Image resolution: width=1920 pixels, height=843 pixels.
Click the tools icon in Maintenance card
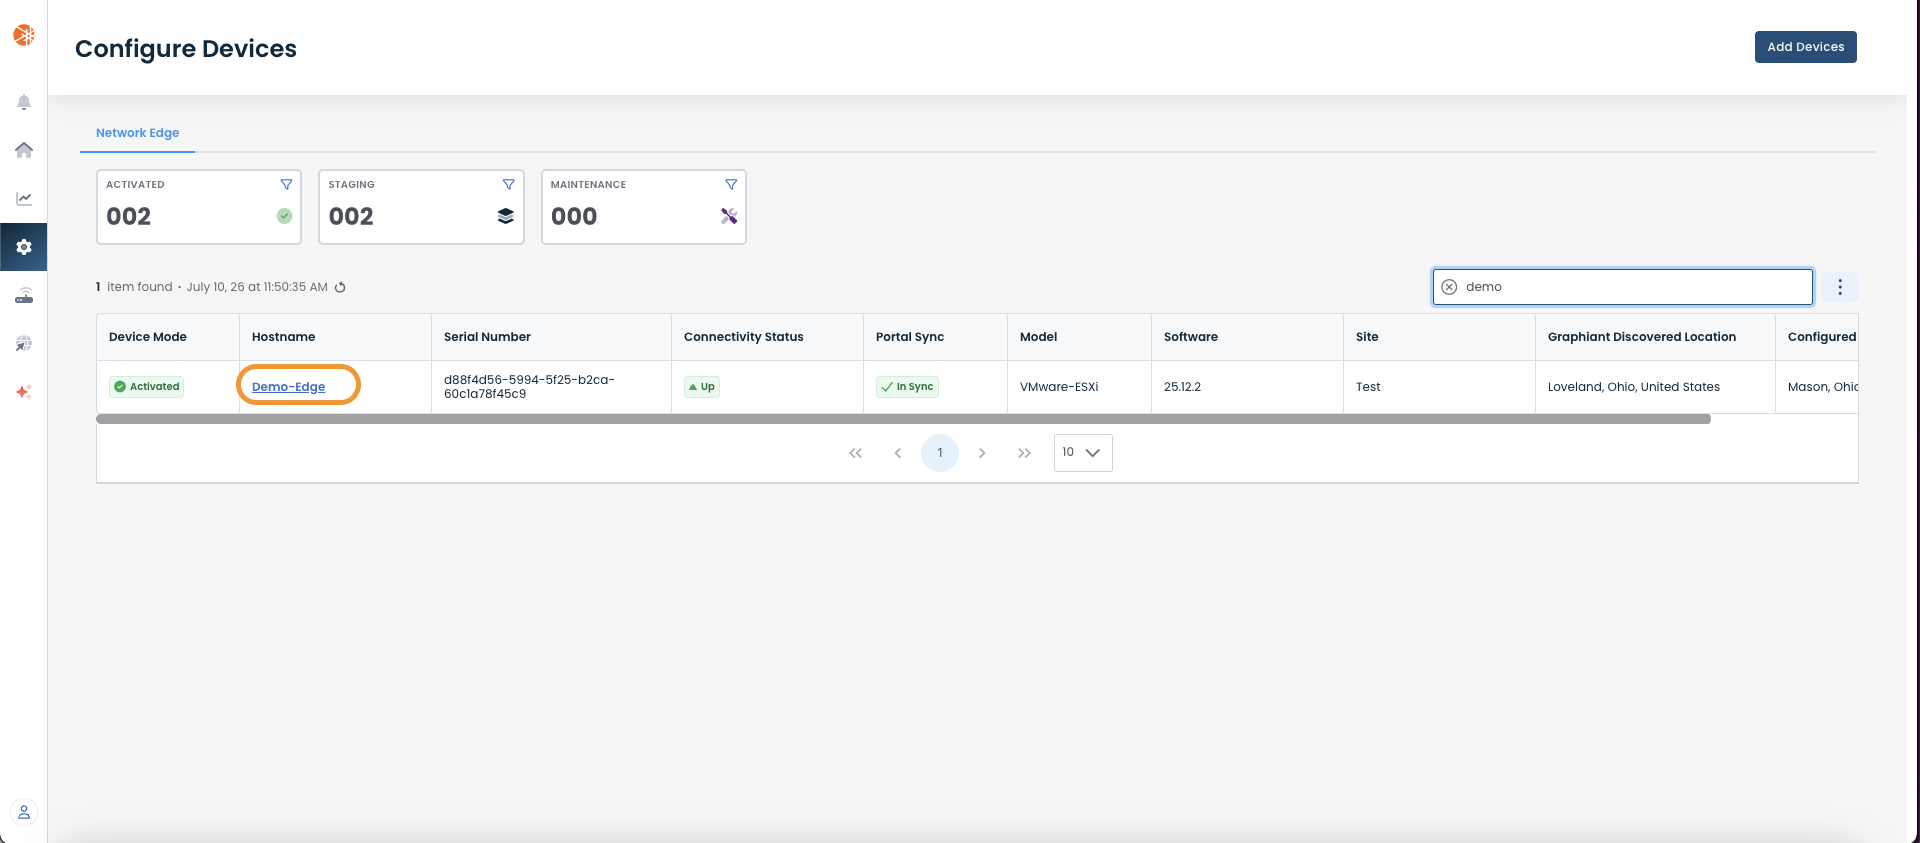[729, 216]
